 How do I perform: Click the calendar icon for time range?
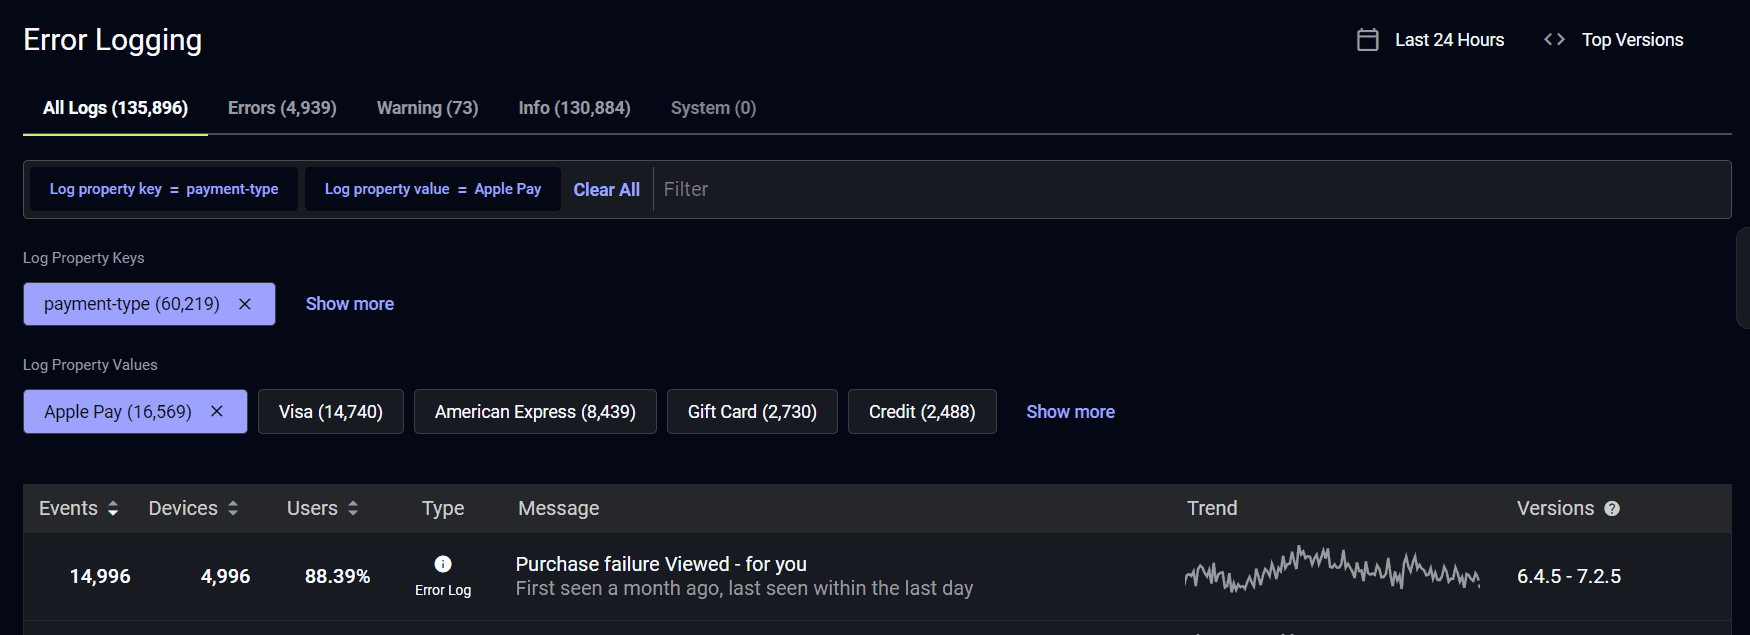1367,40
